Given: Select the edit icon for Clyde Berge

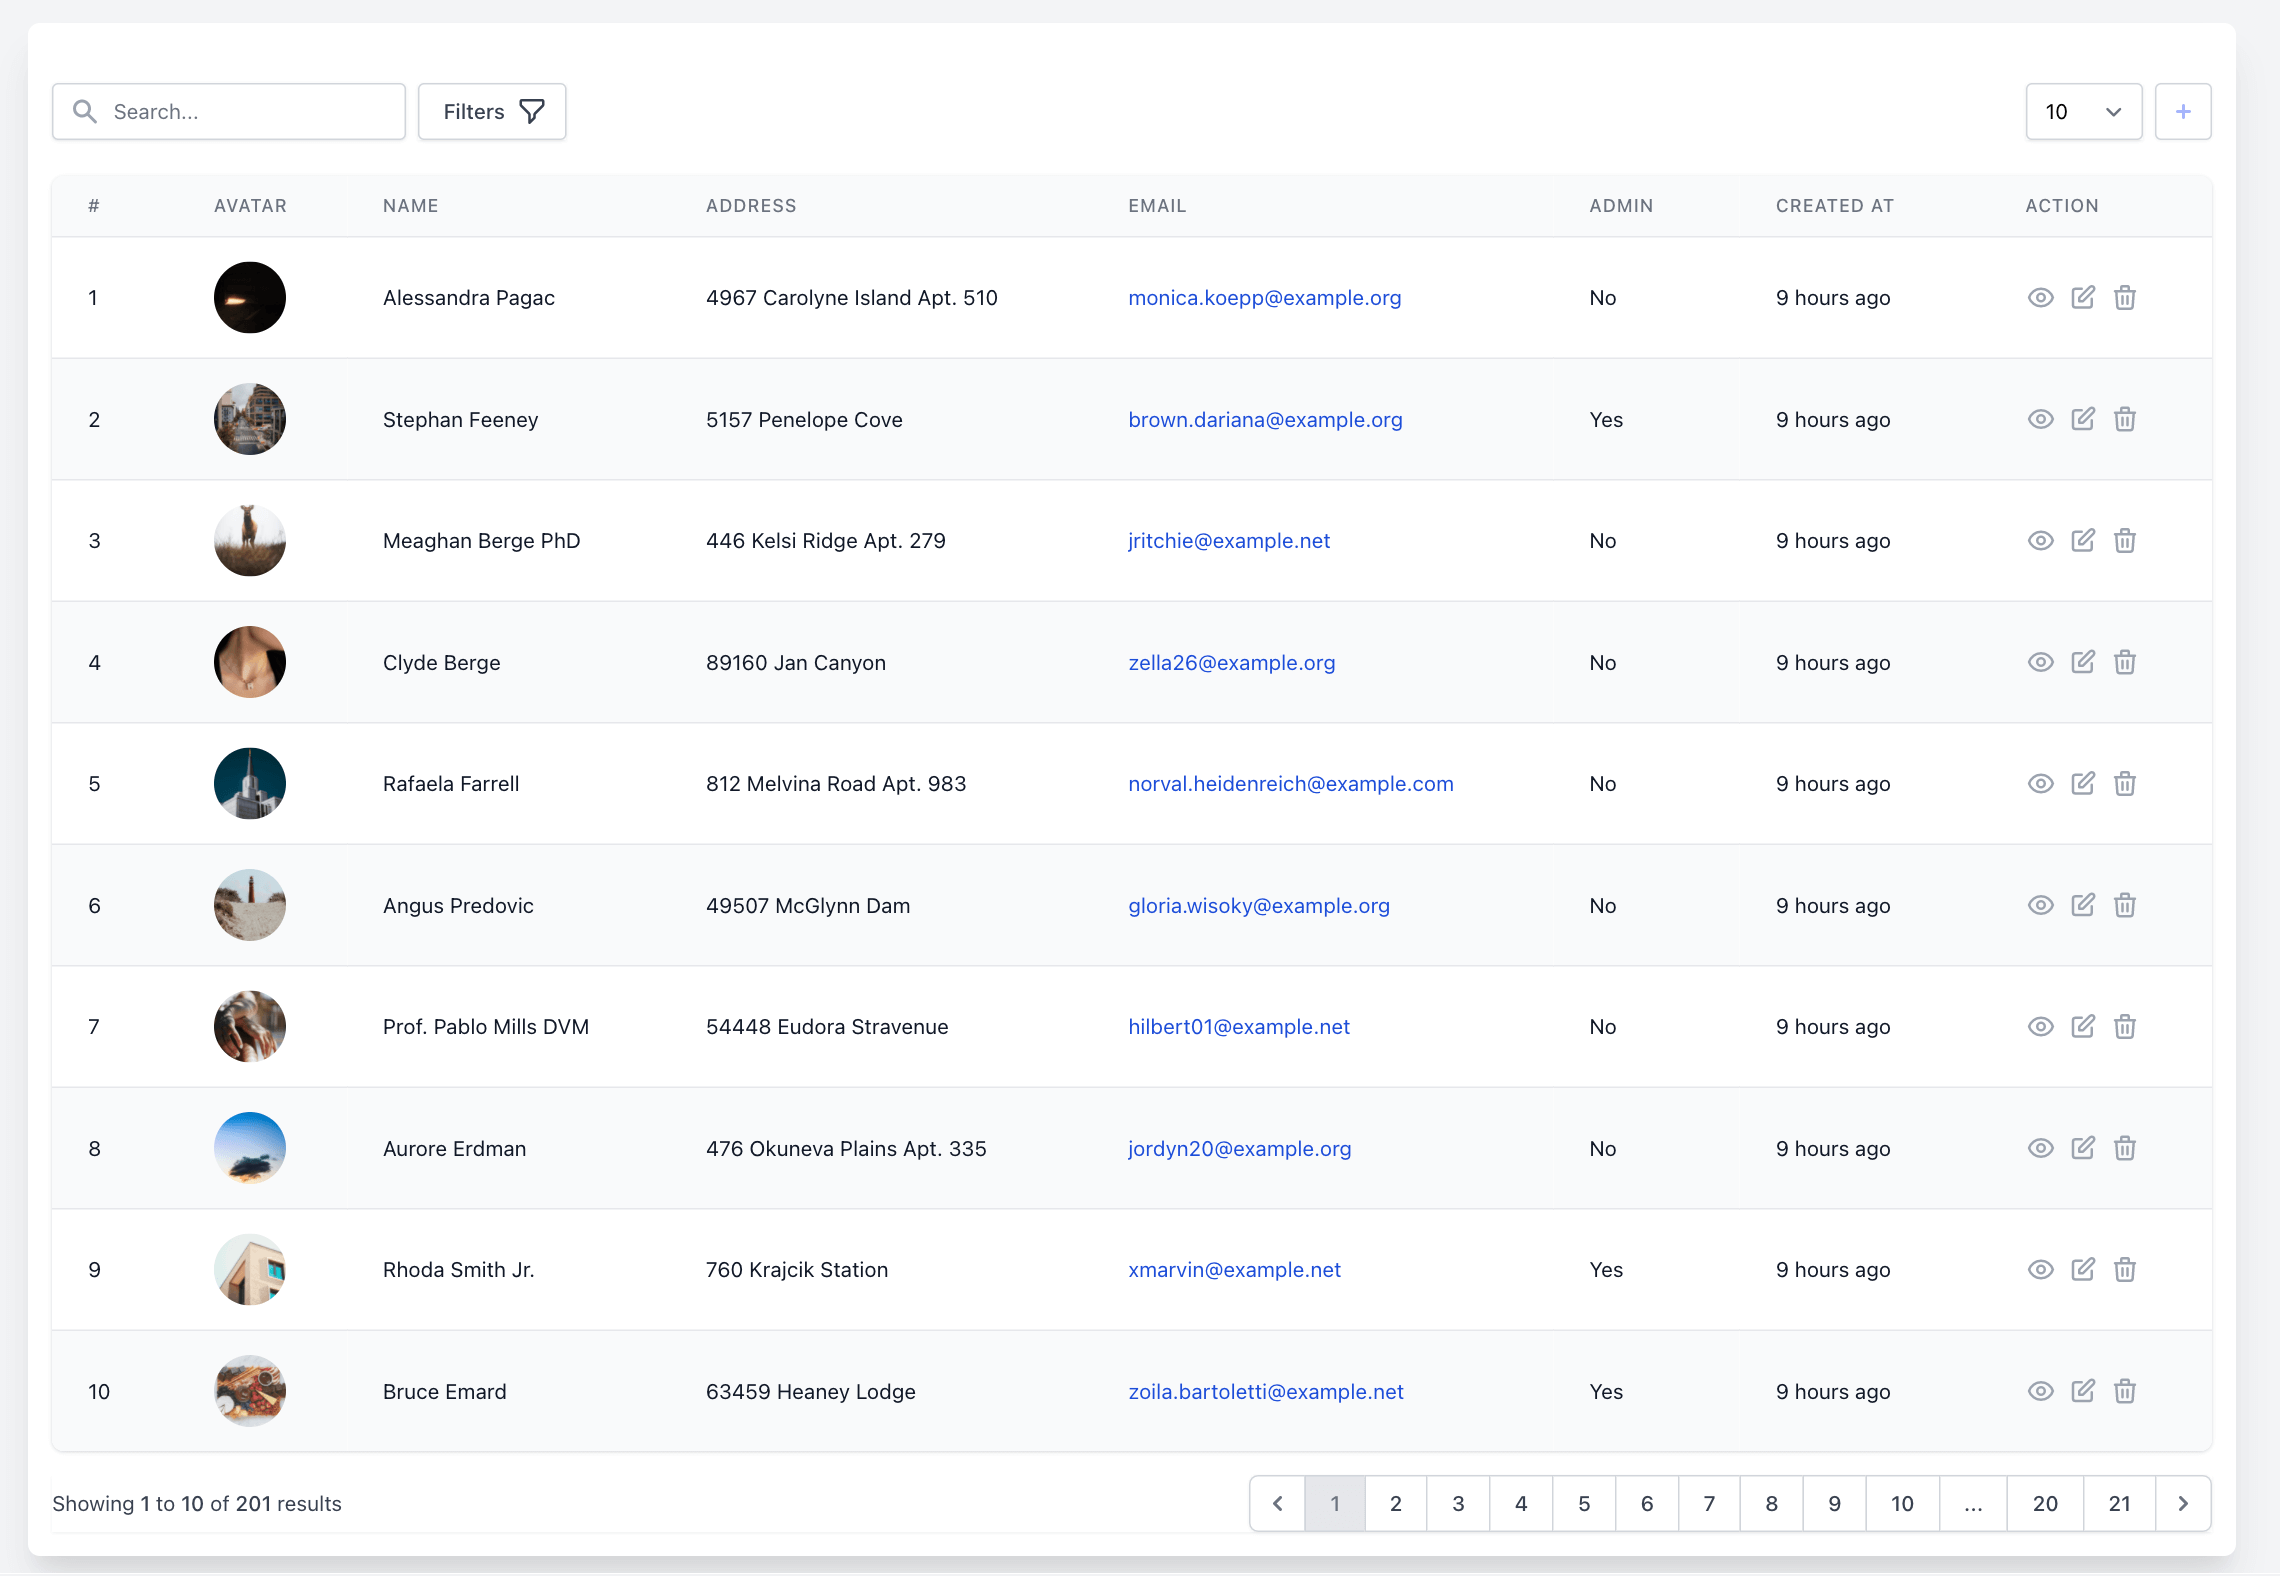Looking at the screenshot, I should pos(2084,662).
